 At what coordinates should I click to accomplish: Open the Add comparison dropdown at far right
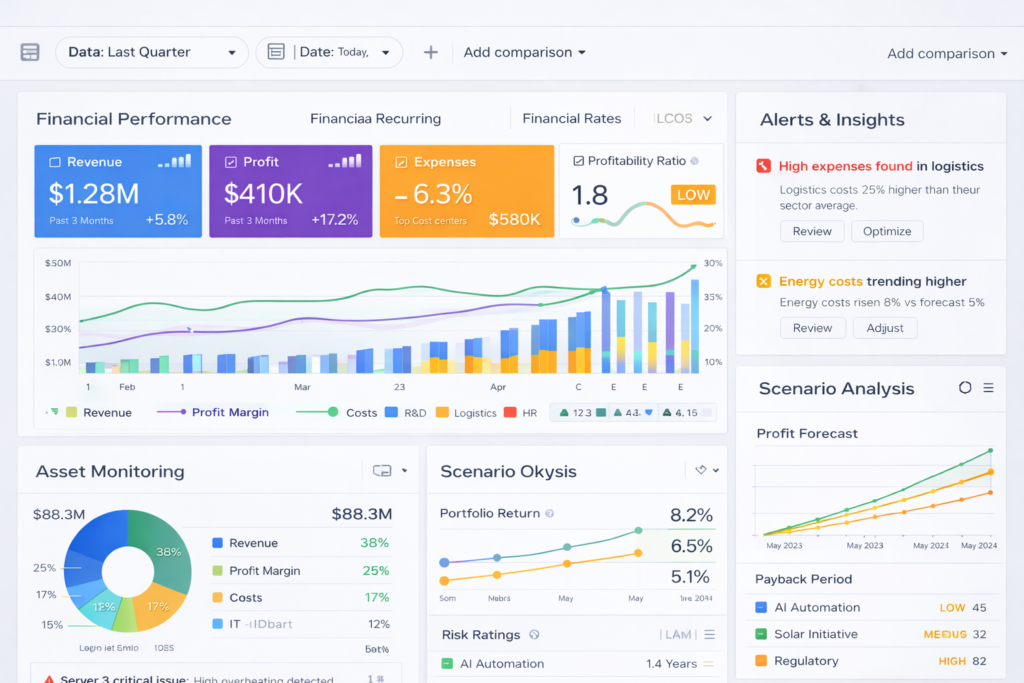[947, 54]
